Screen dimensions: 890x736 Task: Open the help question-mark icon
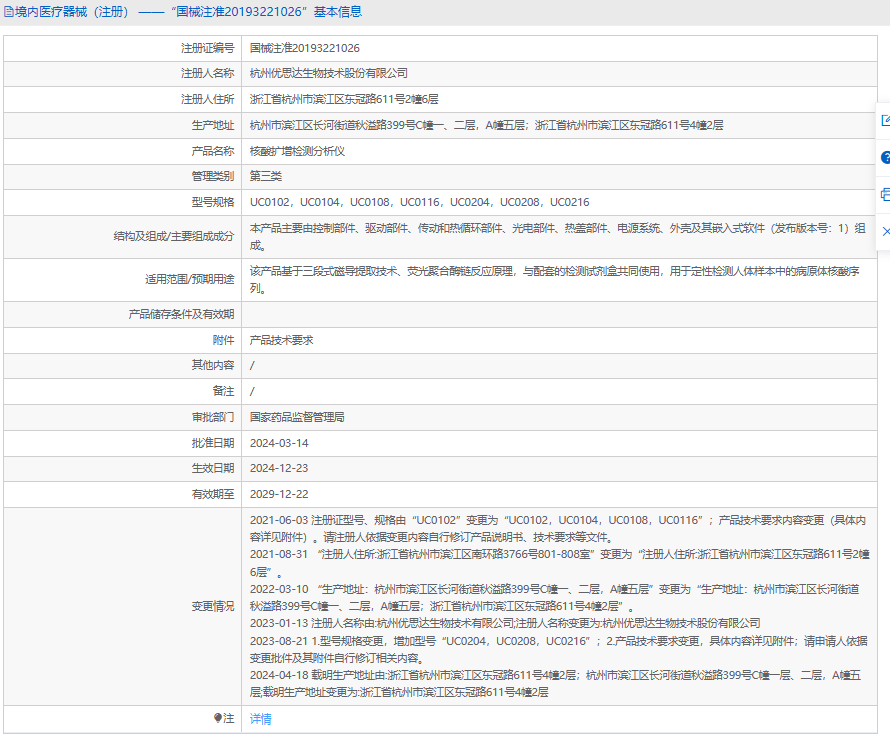(885, 158)
